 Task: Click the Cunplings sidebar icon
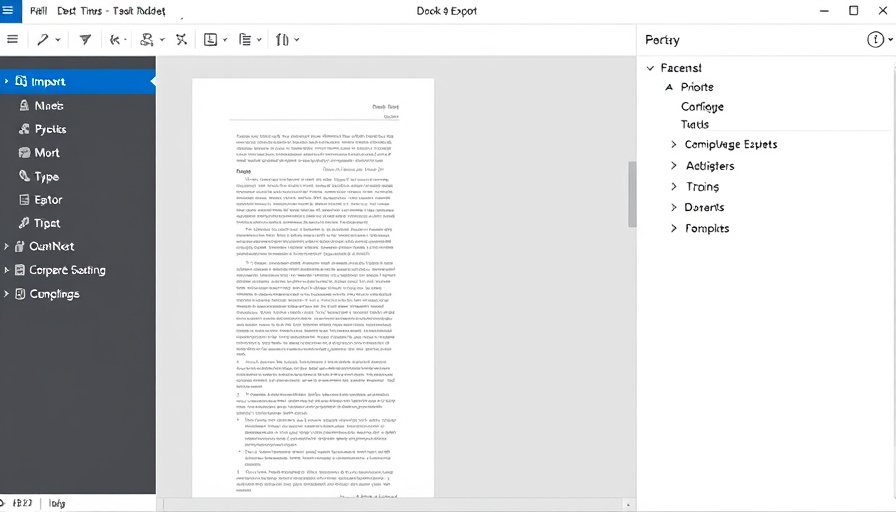19,294
